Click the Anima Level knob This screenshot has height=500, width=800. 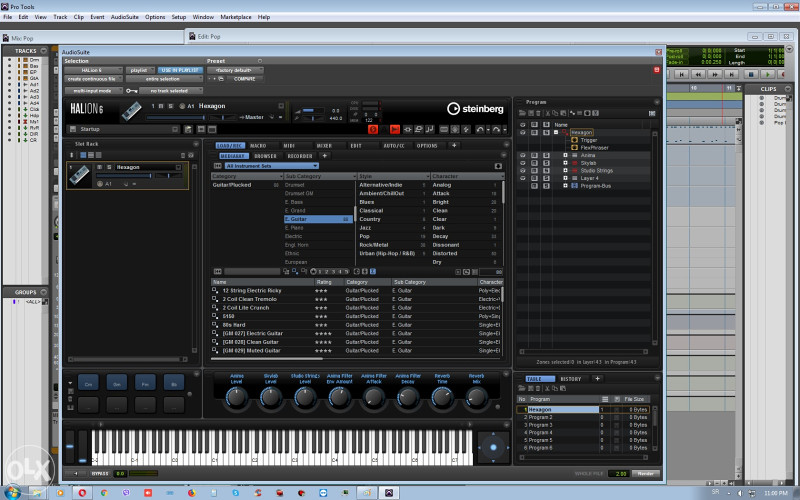(x=236, y=397)
